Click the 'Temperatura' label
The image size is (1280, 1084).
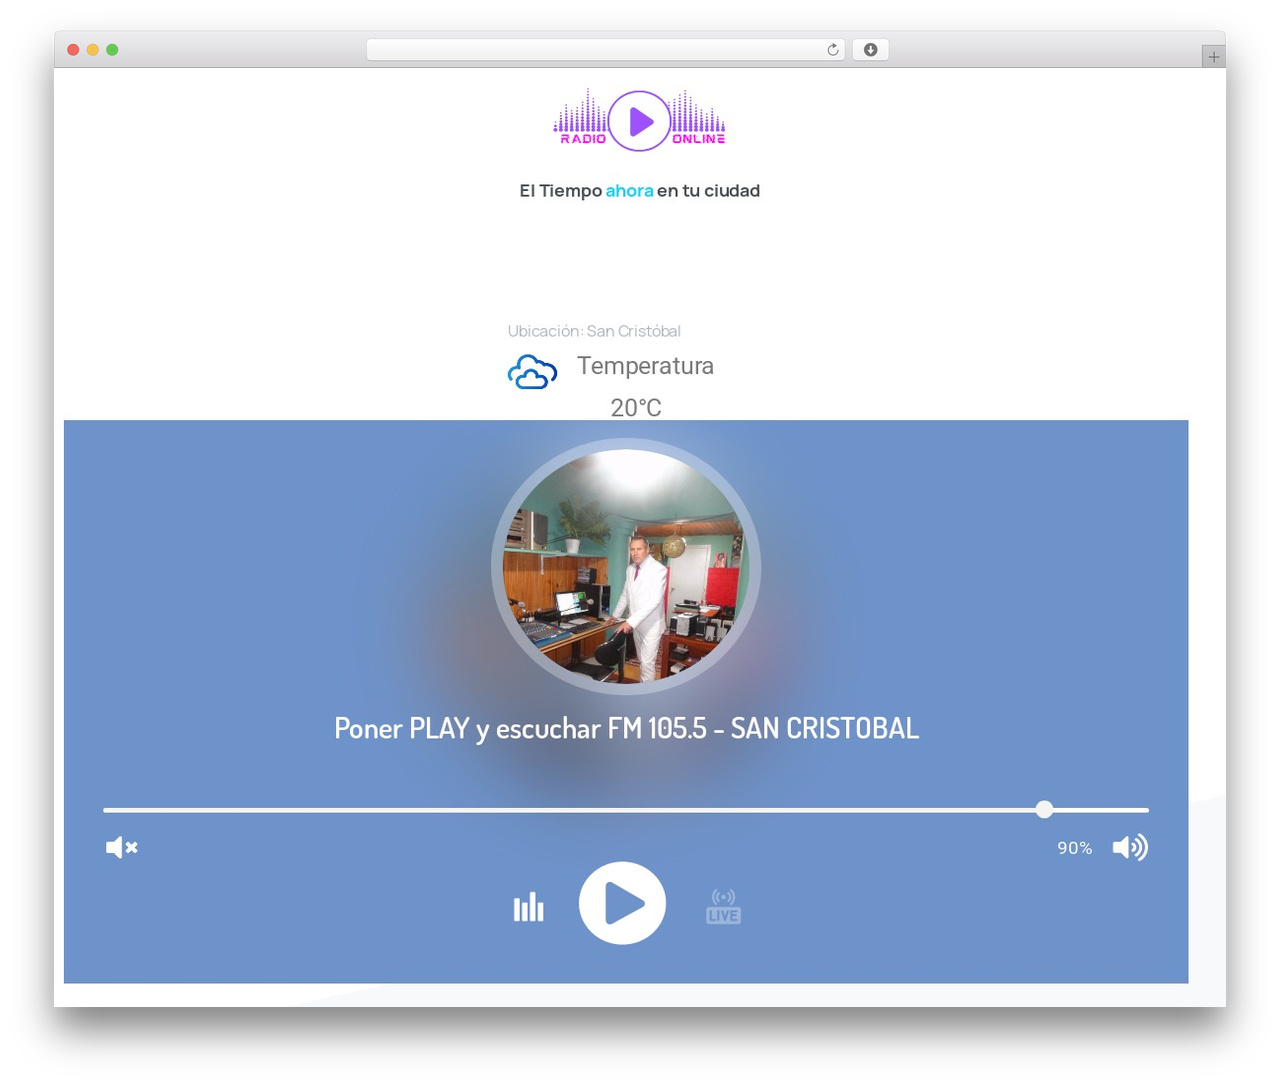click(x=645, y=366)
